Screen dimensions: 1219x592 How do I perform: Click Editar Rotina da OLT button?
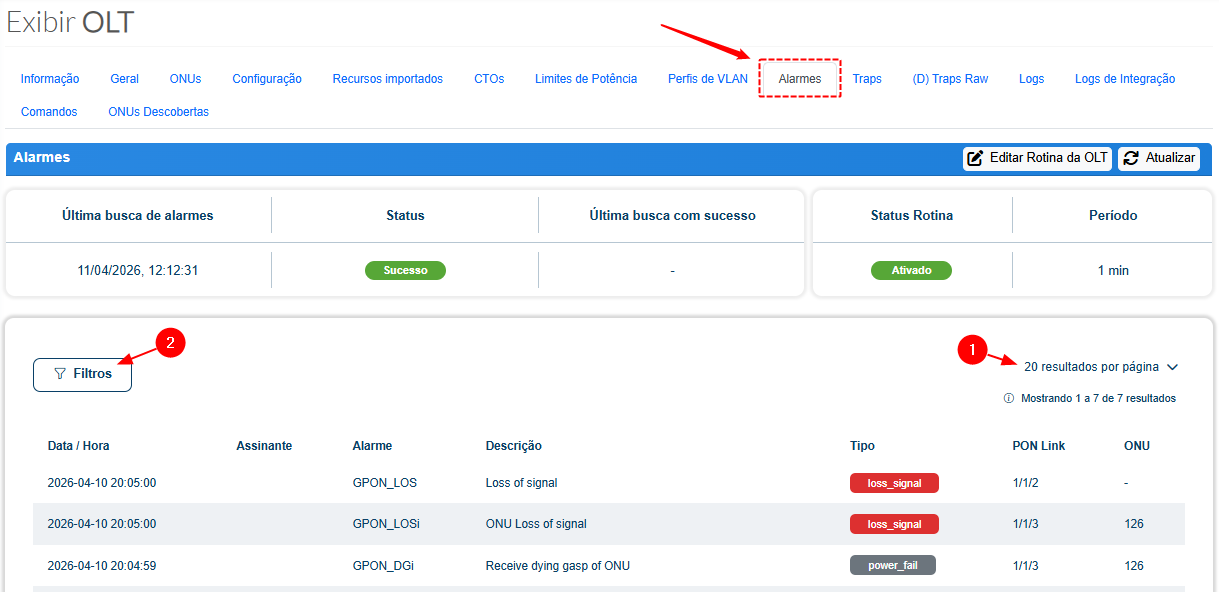pyautogui.click(x=1037, y=158)
